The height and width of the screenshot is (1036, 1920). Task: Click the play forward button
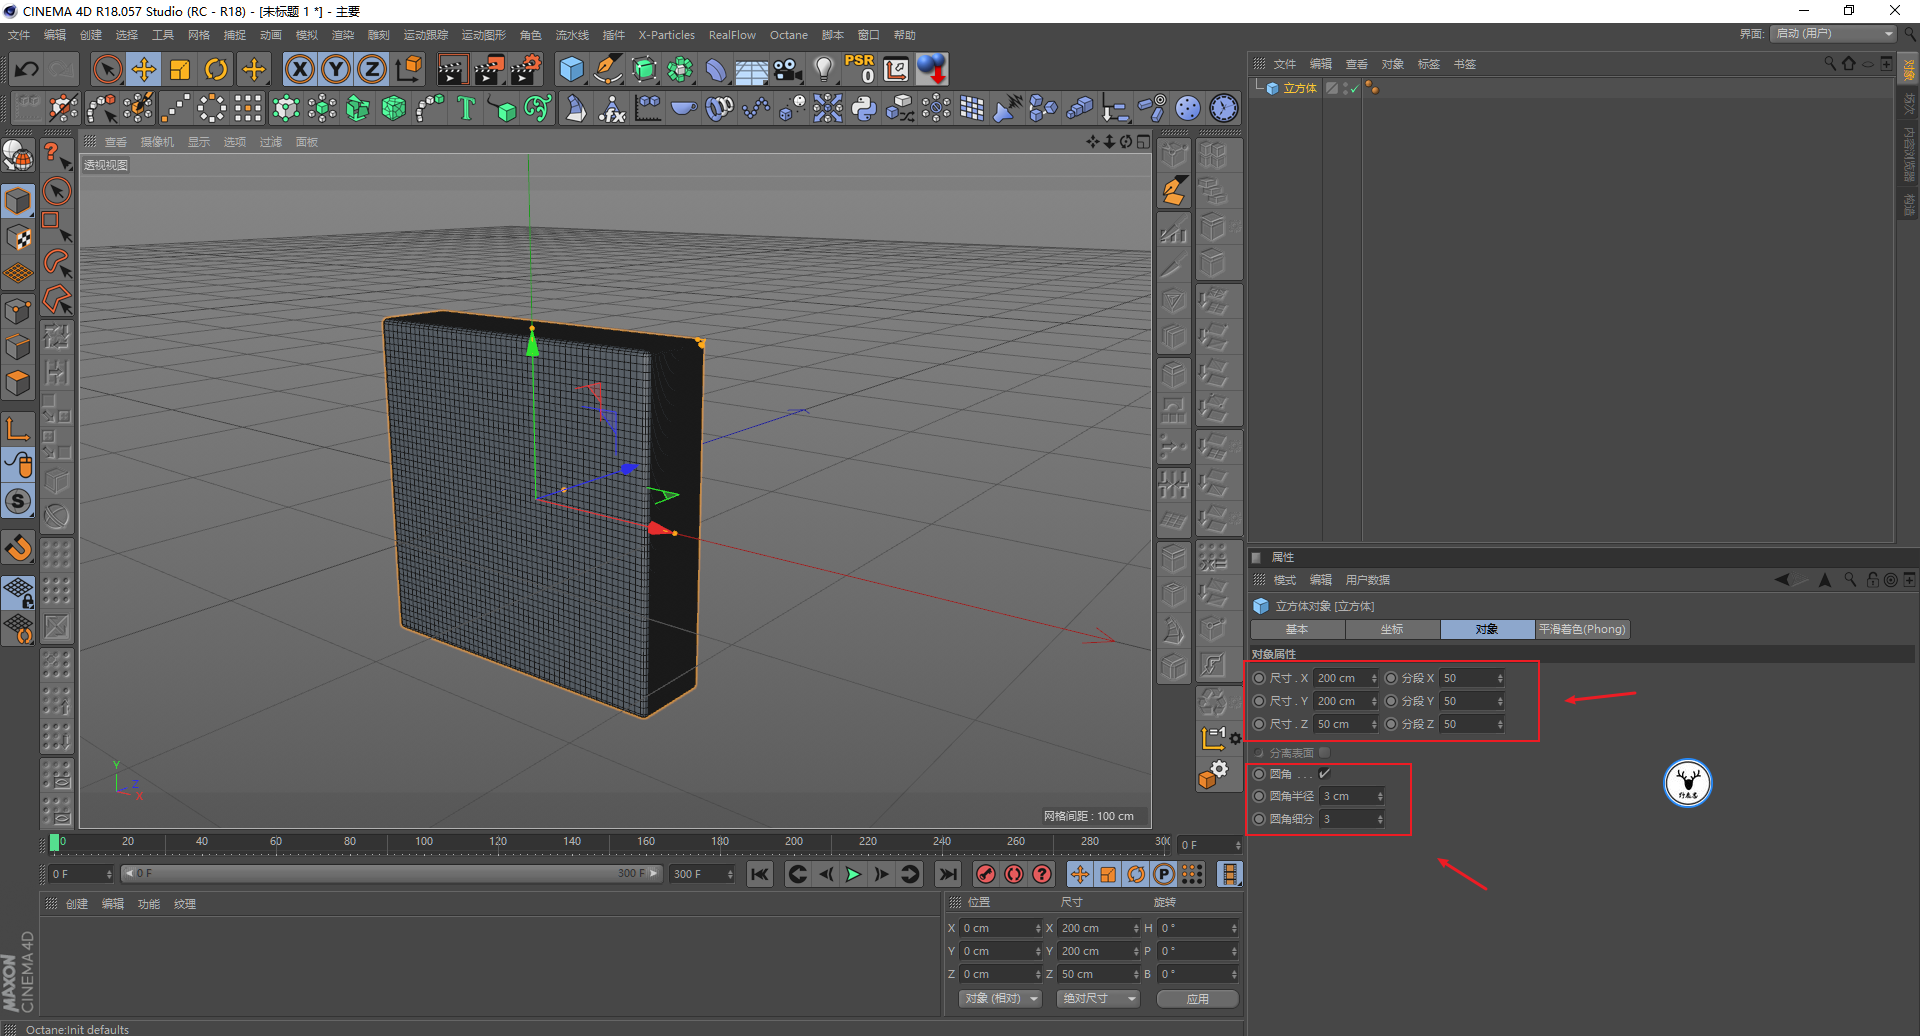click(853, 874)
